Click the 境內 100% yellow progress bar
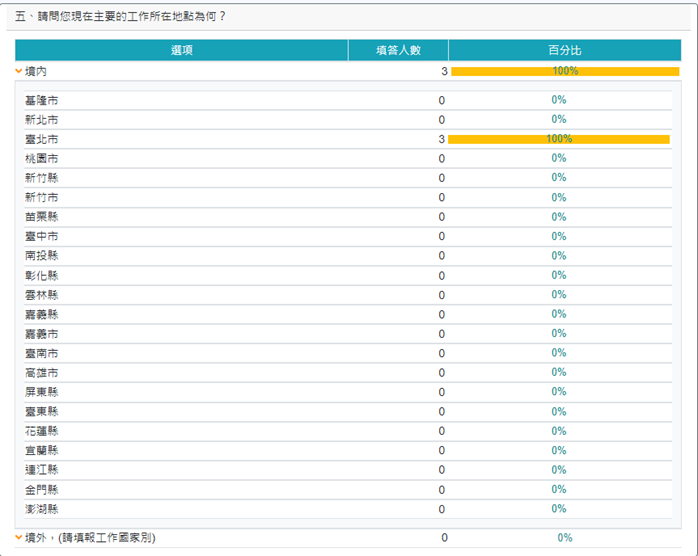The width and height of the screenshot is (698, 556). 564,71
